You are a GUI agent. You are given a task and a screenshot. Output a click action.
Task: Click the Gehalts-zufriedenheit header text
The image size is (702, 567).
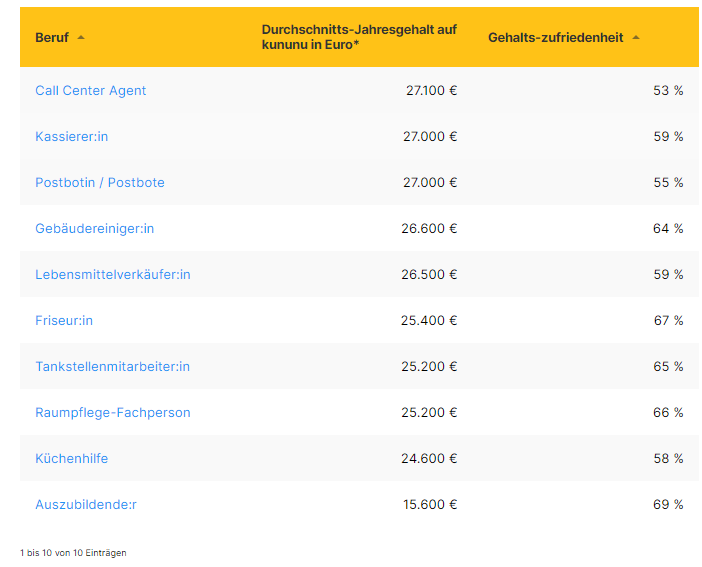coord(555,38)
